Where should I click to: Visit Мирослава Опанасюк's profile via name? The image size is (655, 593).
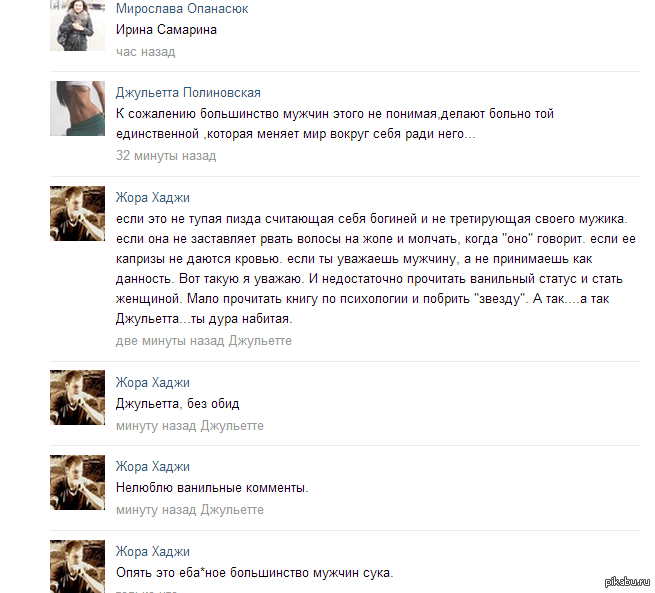[182, 9]
